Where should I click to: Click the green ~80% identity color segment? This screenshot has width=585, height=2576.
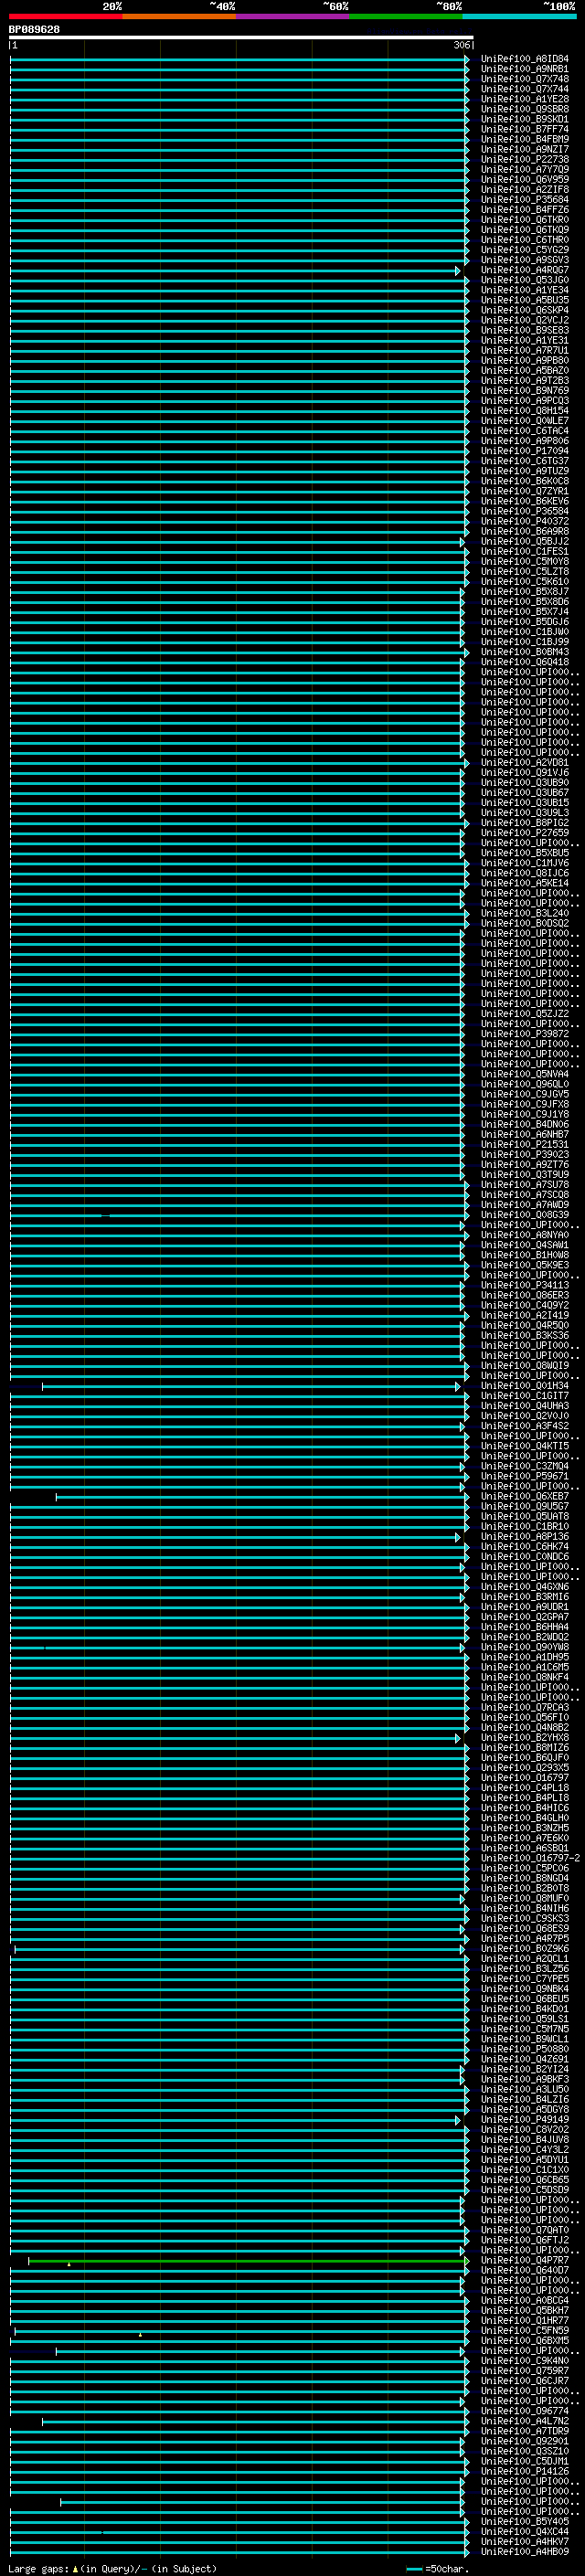click(x=406, y=16)
